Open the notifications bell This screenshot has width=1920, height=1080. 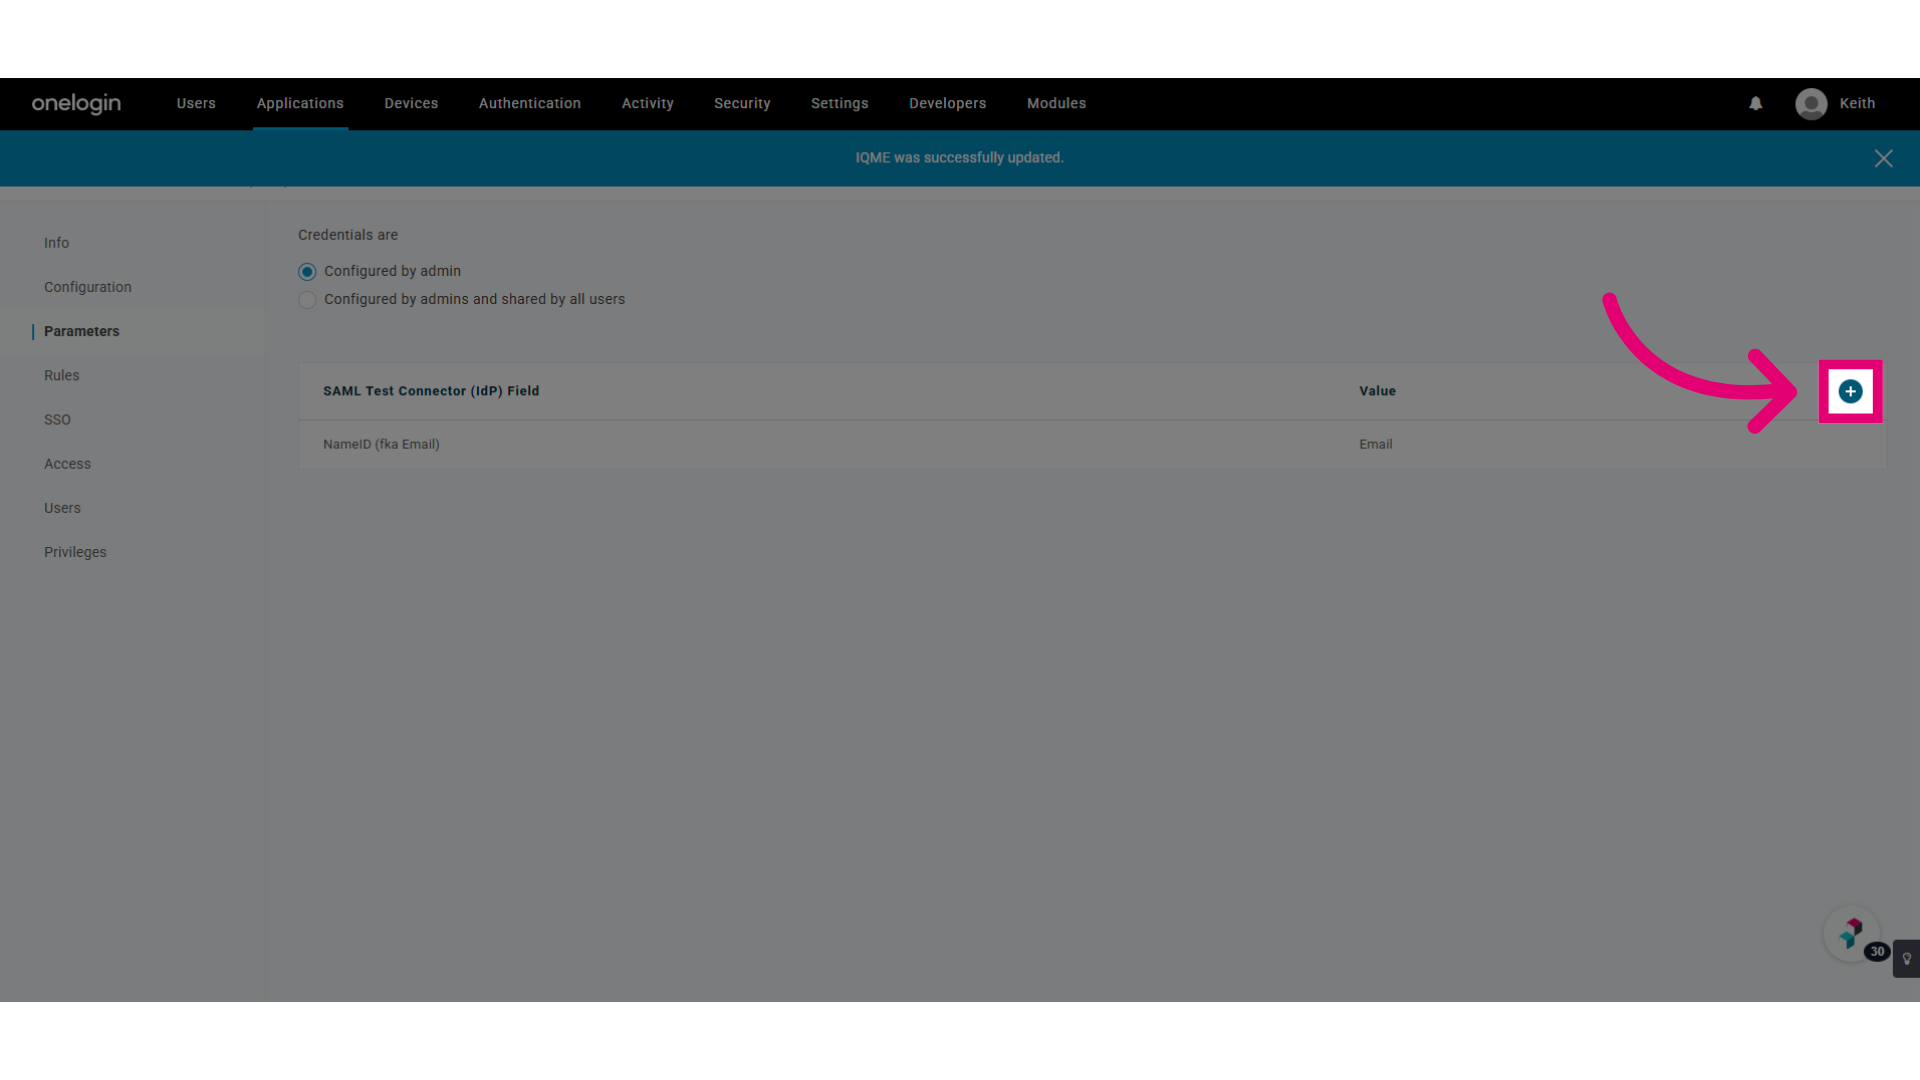(x=1755, y=103)
